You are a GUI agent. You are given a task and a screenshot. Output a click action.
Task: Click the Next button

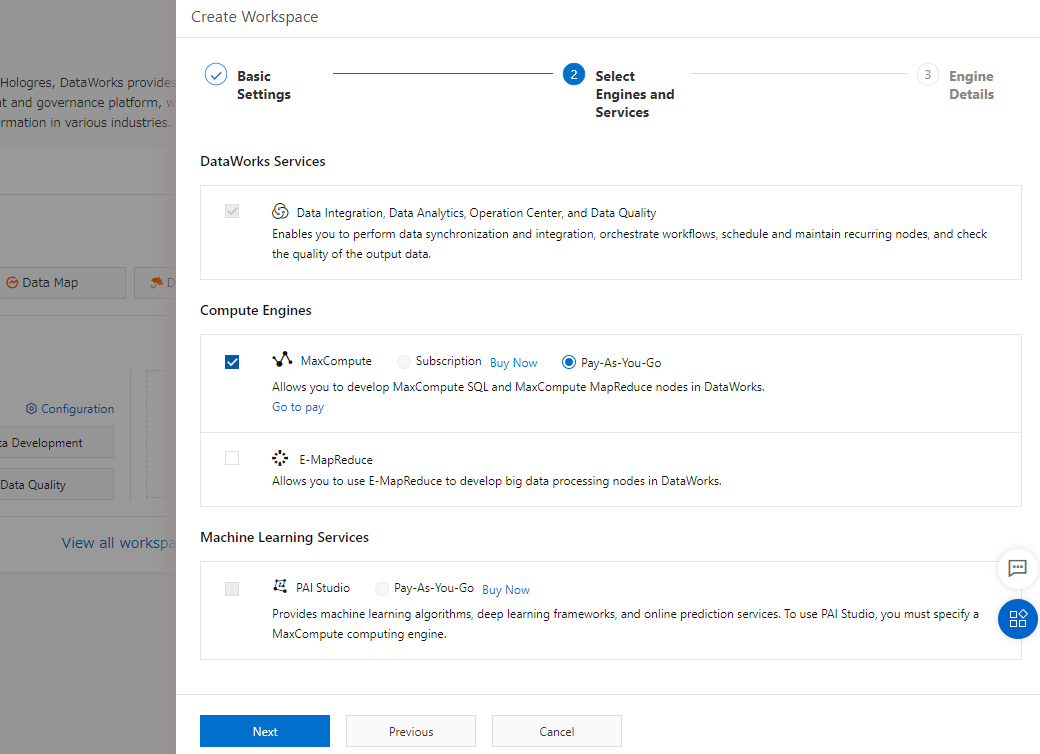(x=265, y=731)
